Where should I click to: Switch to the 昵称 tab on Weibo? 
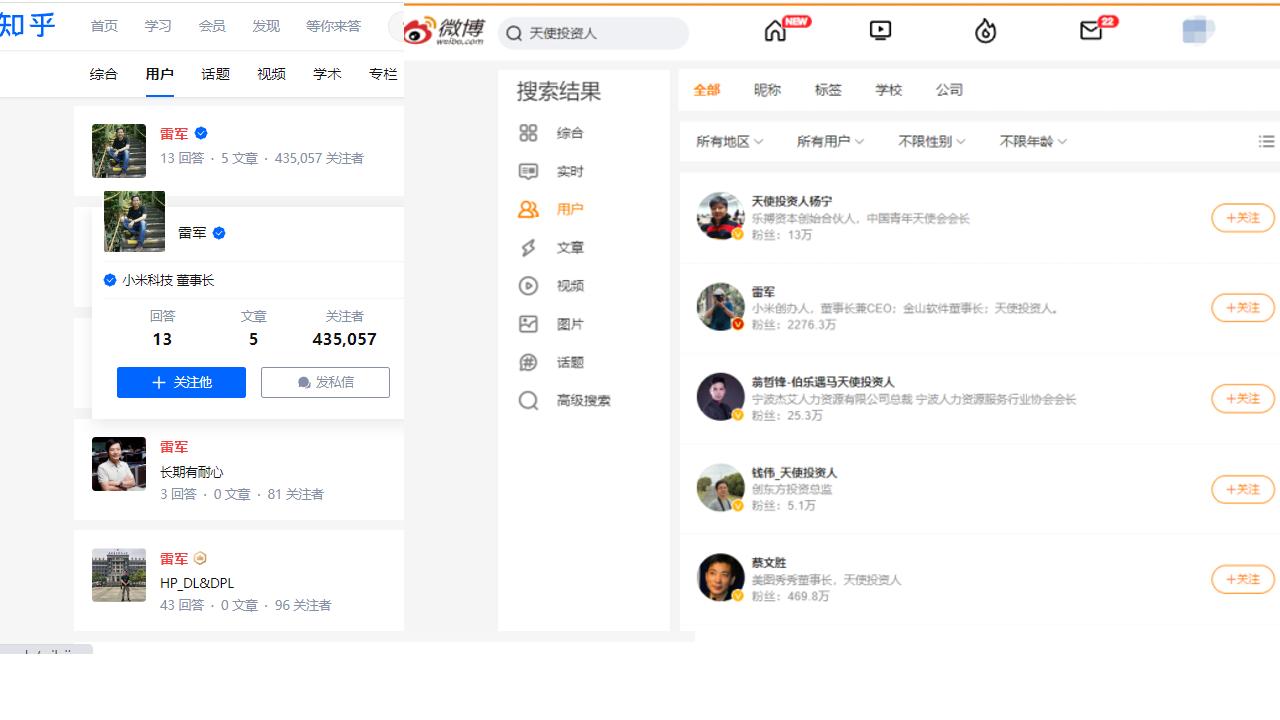766,90
